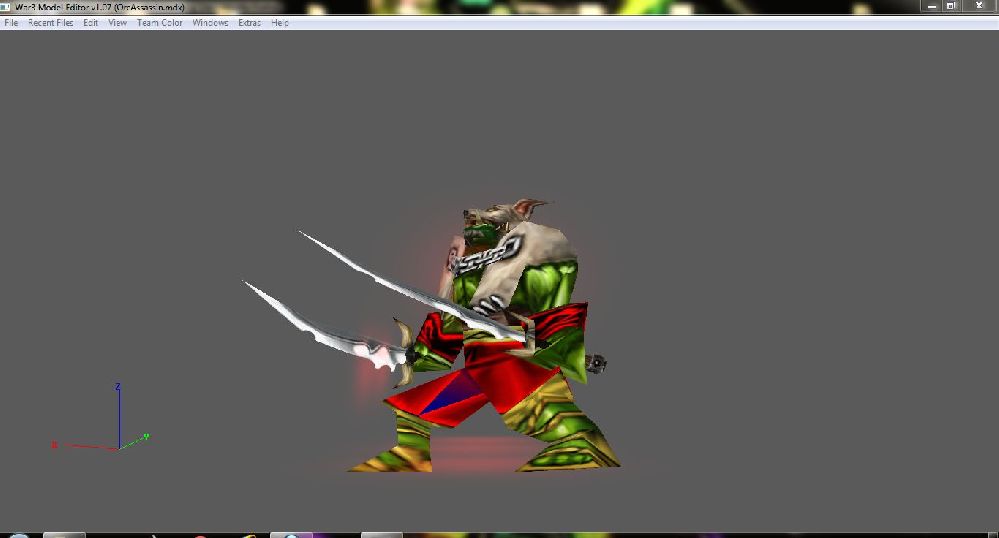
Task: Open the Help menu
Action: (280, 22)
